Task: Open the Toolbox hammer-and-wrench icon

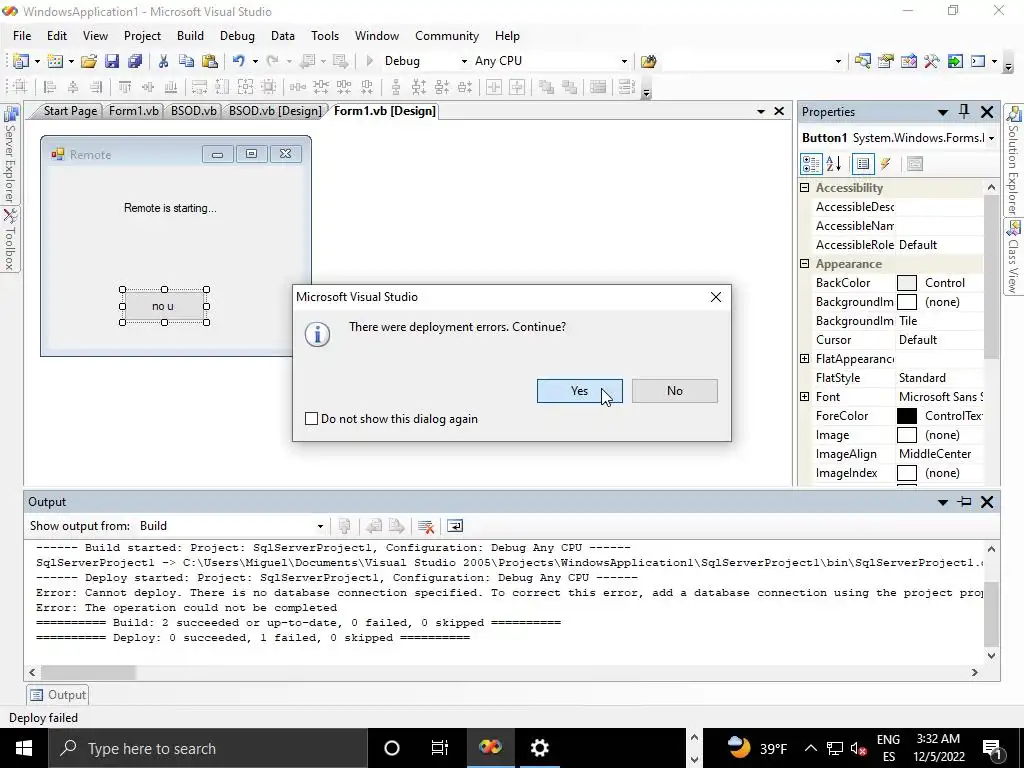Action: coord(931,61)
